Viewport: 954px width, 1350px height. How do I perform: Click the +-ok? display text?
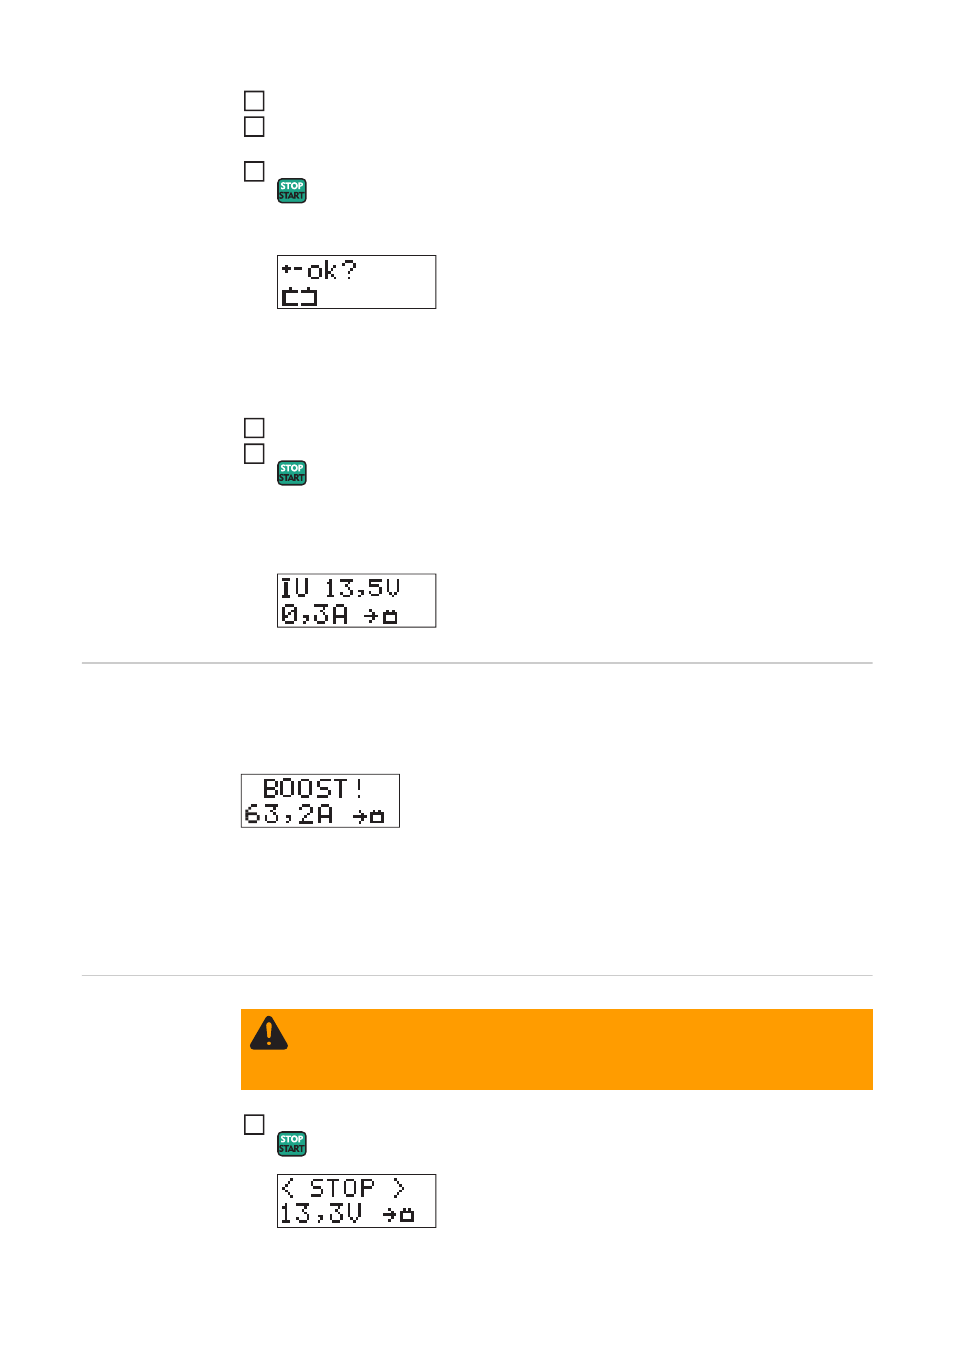pos(319,270)
